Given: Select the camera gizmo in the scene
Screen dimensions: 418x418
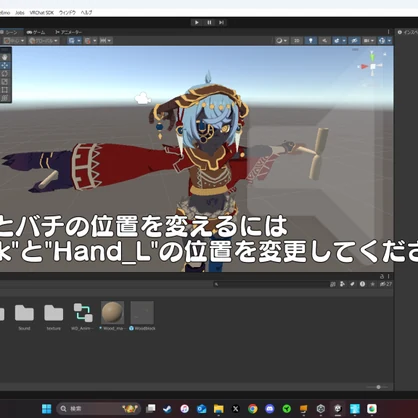Looking at the screenshot, I should tap(143, 98).
